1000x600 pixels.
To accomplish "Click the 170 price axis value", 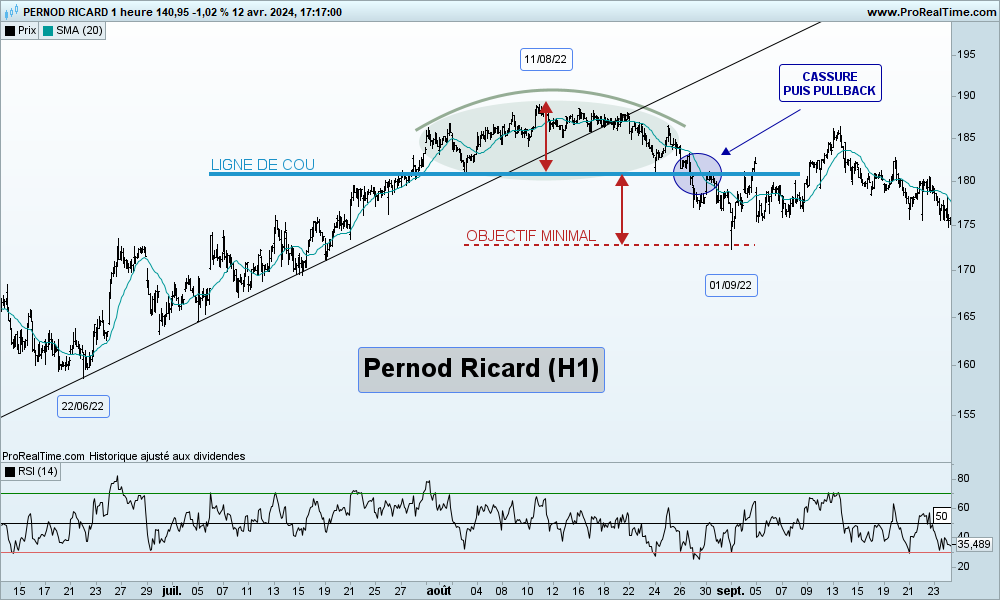I will (966, 270).
